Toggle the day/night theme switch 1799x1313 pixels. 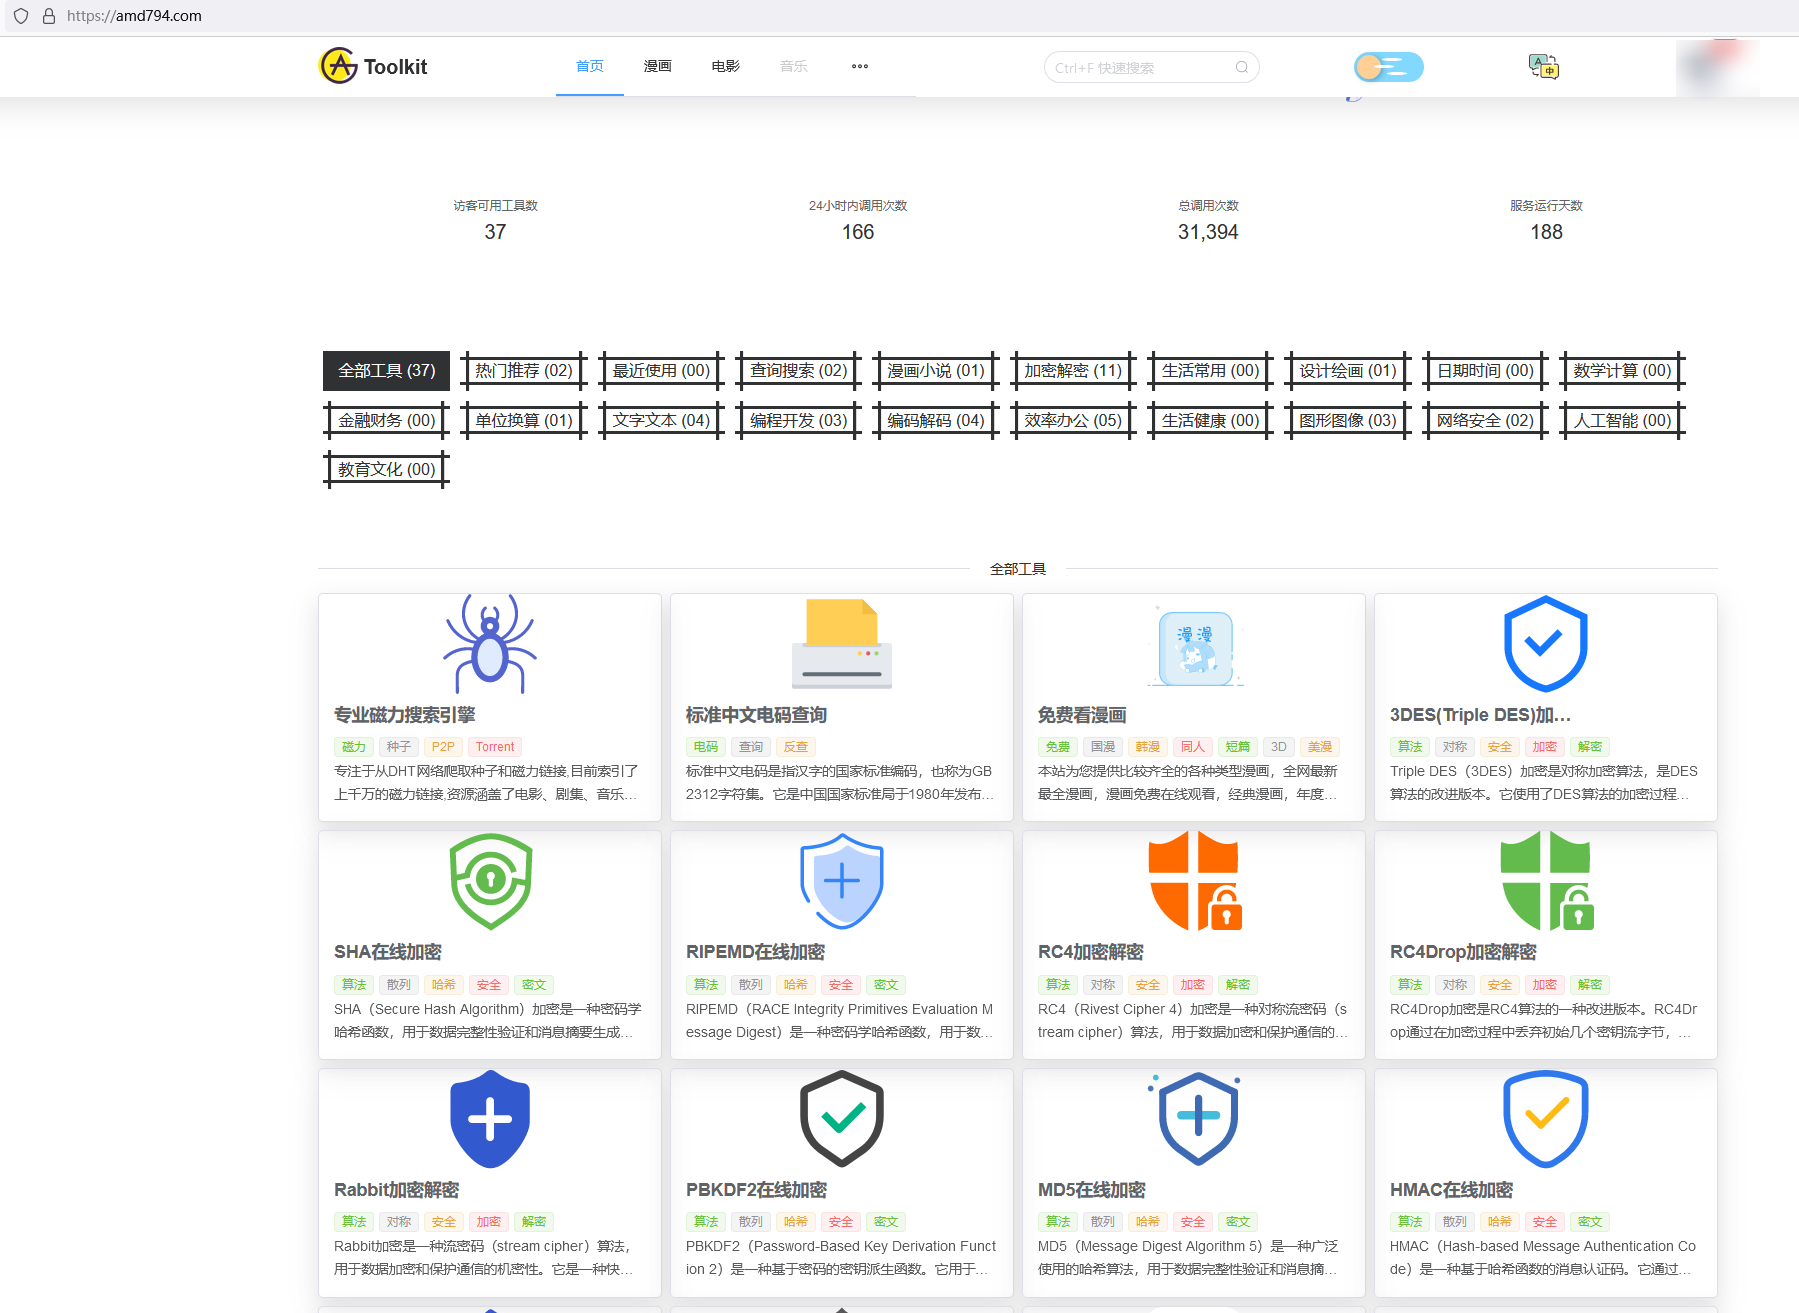coord(1388,67)
